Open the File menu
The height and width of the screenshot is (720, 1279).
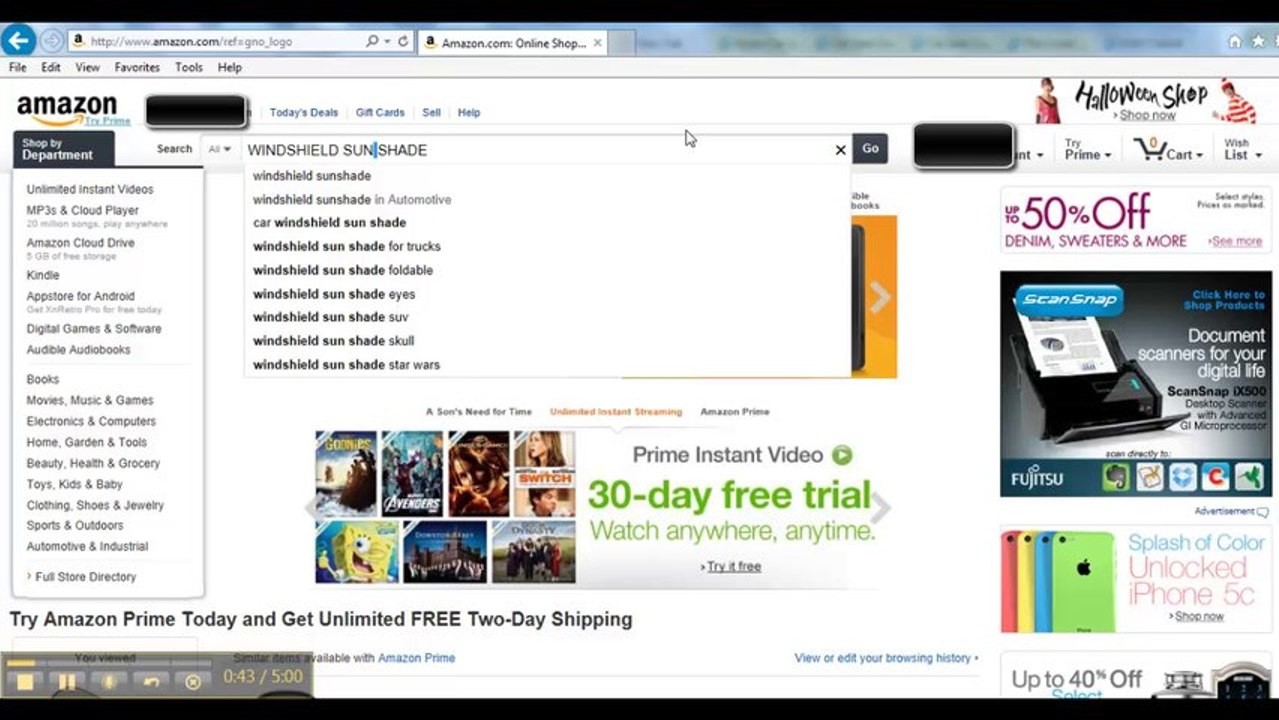pyautogui.click(x=18, y=68)
